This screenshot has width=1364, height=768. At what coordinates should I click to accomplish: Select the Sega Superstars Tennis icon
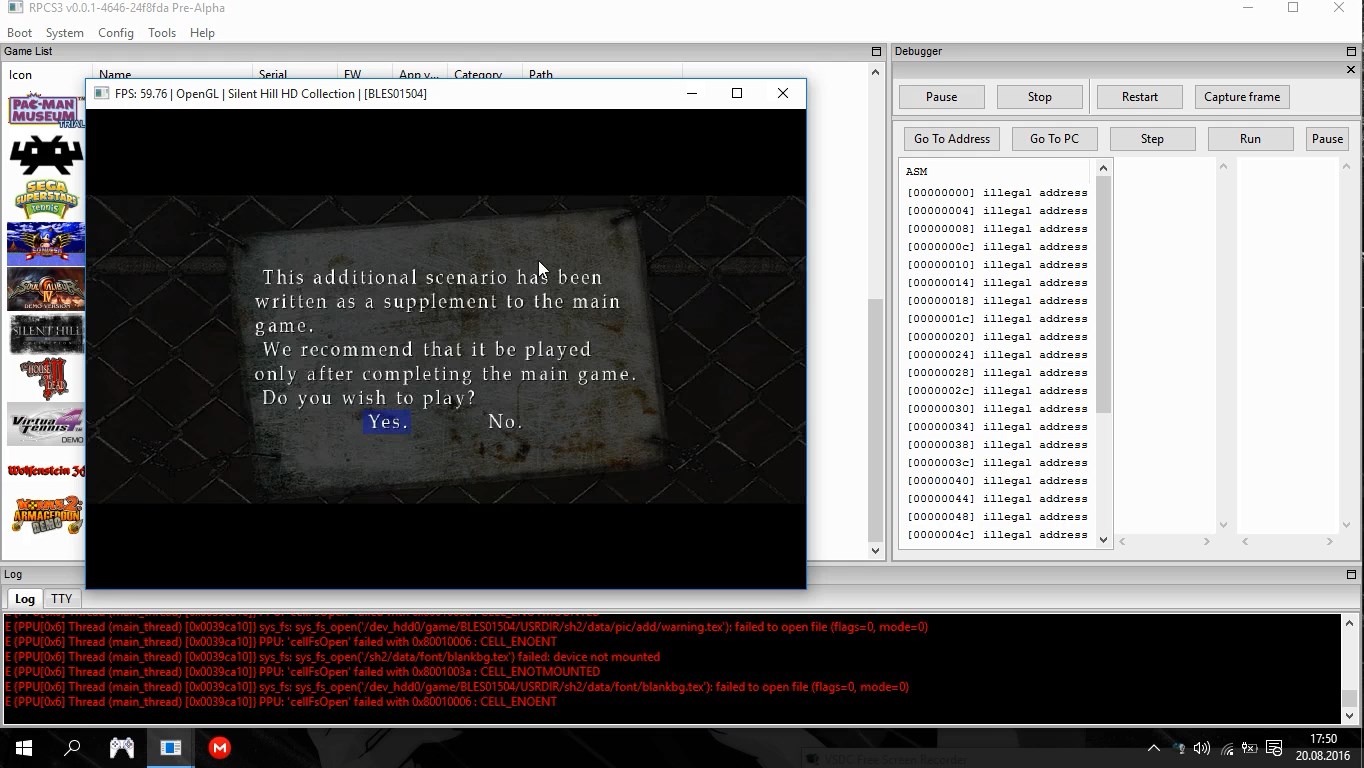45,198
